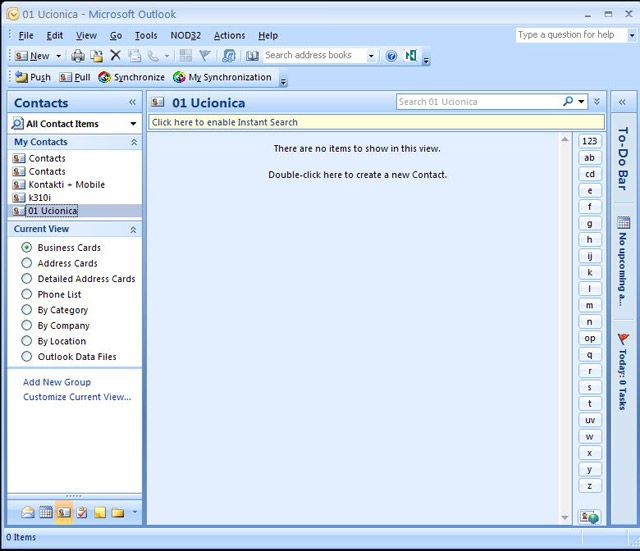This screenshot has width=640, height=551.
Task: Jump to op index button
Action: 589,338
